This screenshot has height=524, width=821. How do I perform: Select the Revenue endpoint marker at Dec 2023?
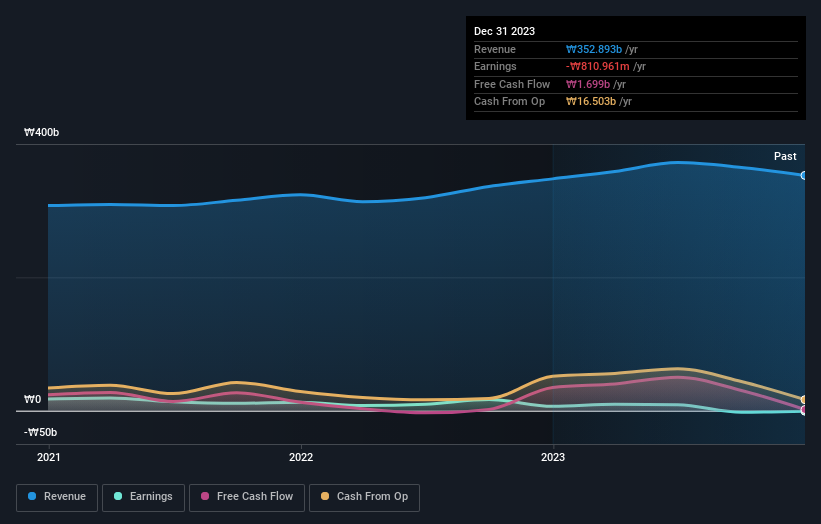point(804,175)
